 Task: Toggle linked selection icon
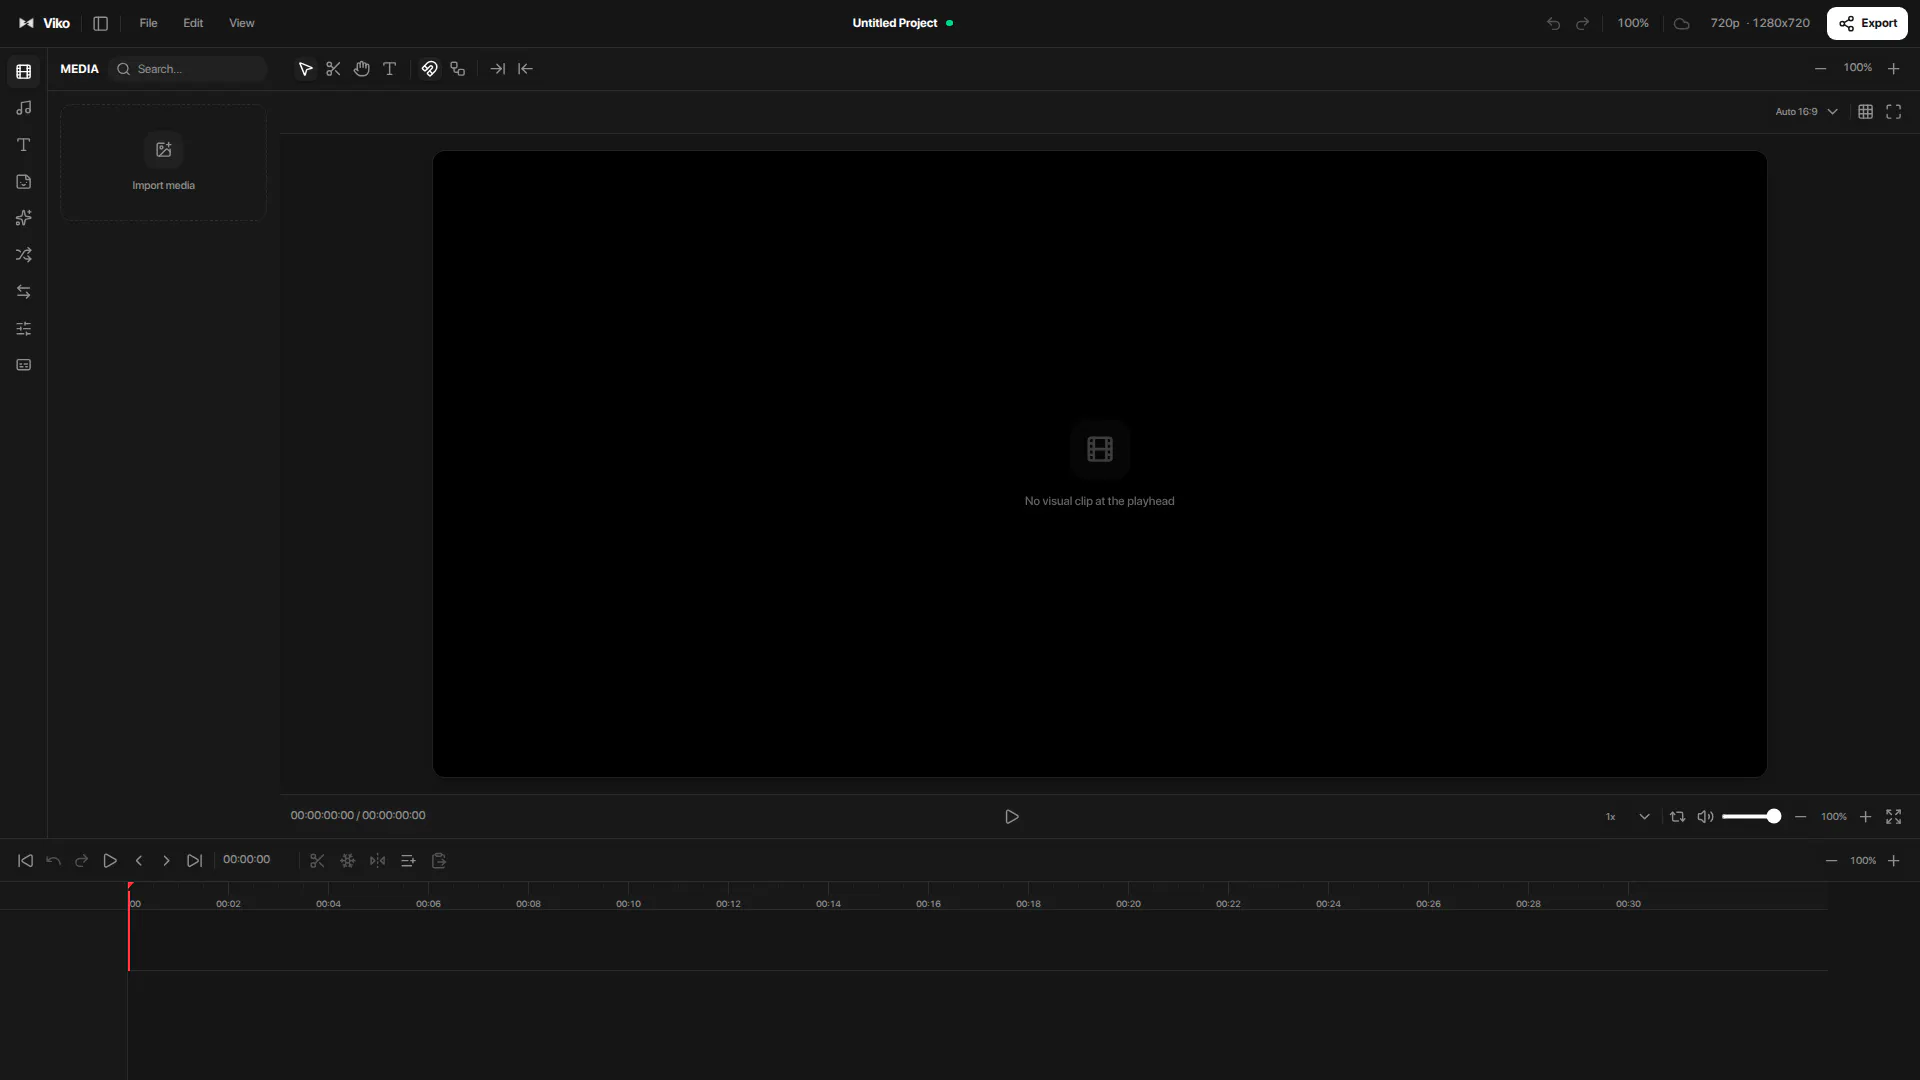tap(458, 69)
